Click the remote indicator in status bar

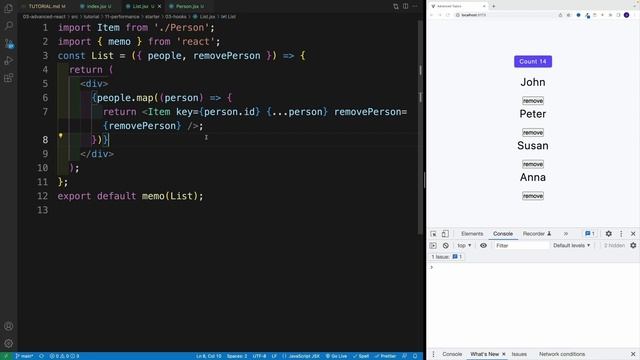(6, 356)
